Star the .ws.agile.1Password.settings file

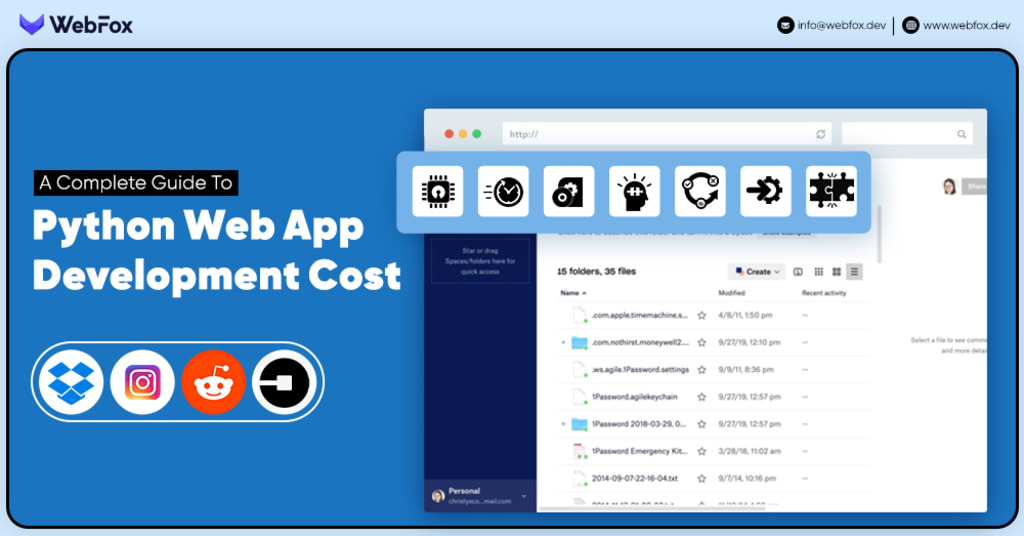701,370
